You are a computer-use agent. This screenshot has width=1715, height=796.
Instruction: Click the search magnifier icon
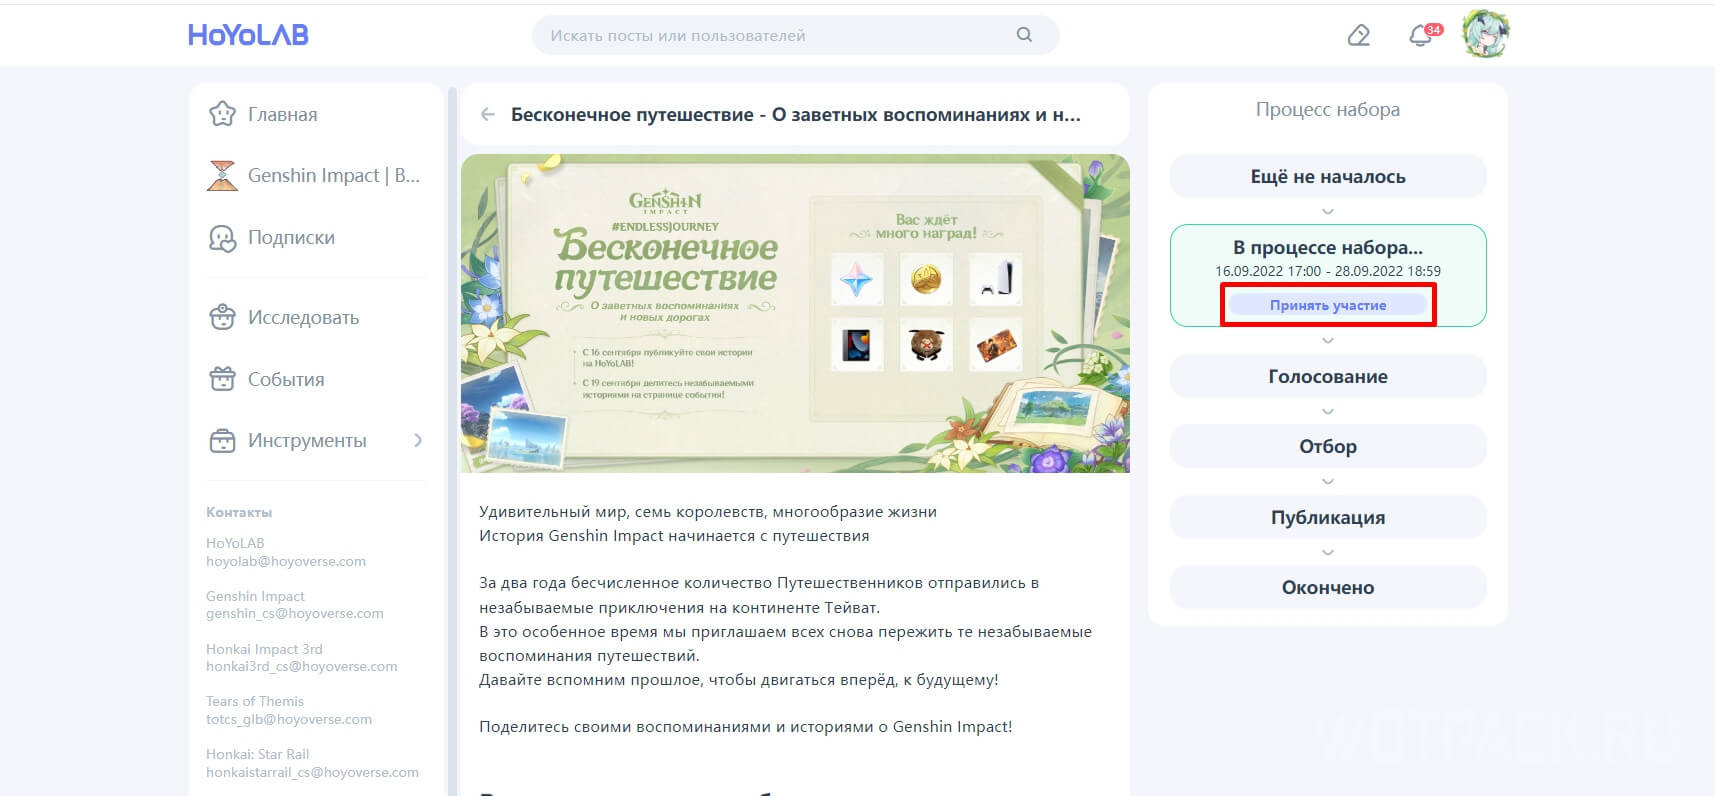point(1024,35)
